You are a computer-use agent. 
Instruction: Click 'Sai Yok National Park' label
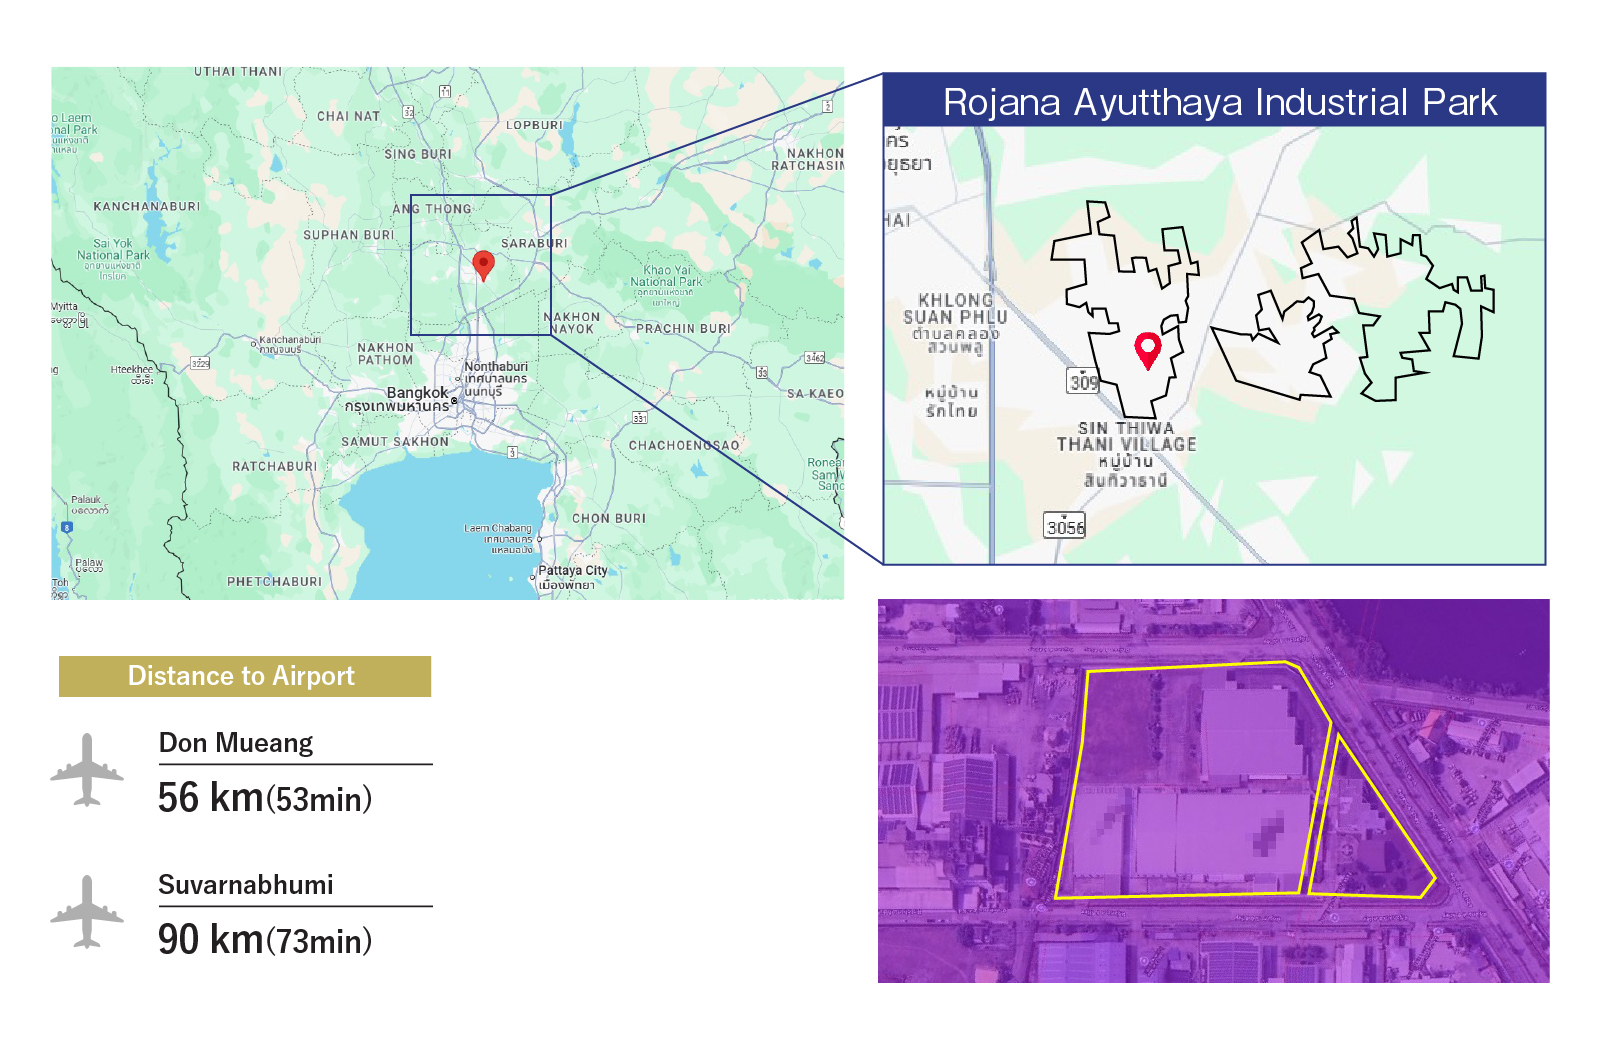[x=113, y=249]
